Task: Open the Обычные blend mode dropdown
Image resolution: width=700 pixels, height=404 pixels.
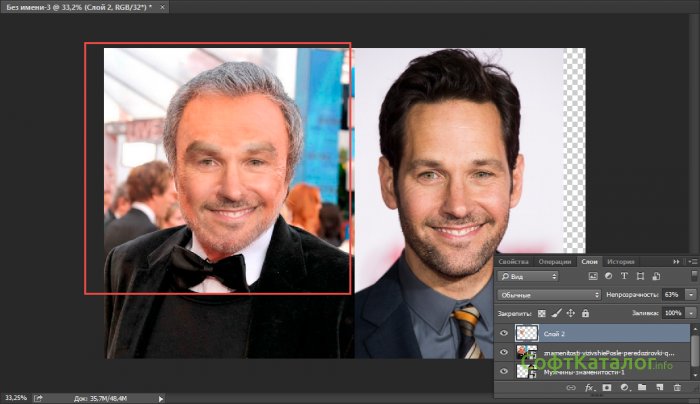Action: pyautogui.click(x=549, y=295)
